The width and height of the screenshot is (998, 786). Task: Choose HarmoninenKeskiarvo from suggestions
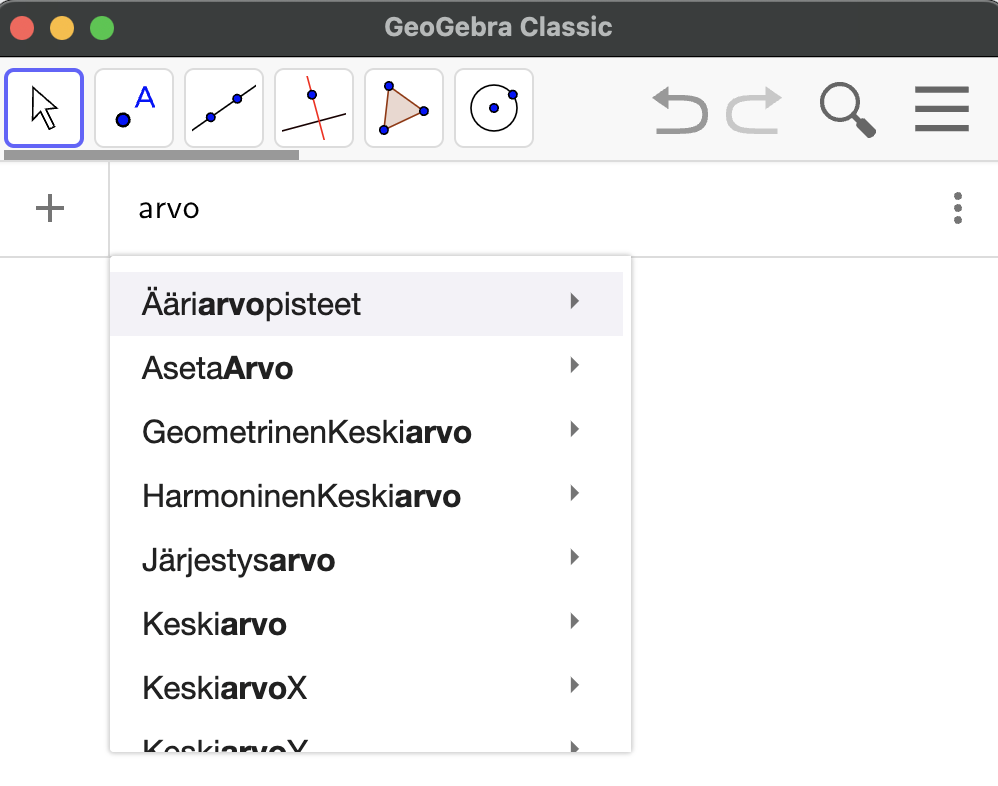tap(302, 496)
